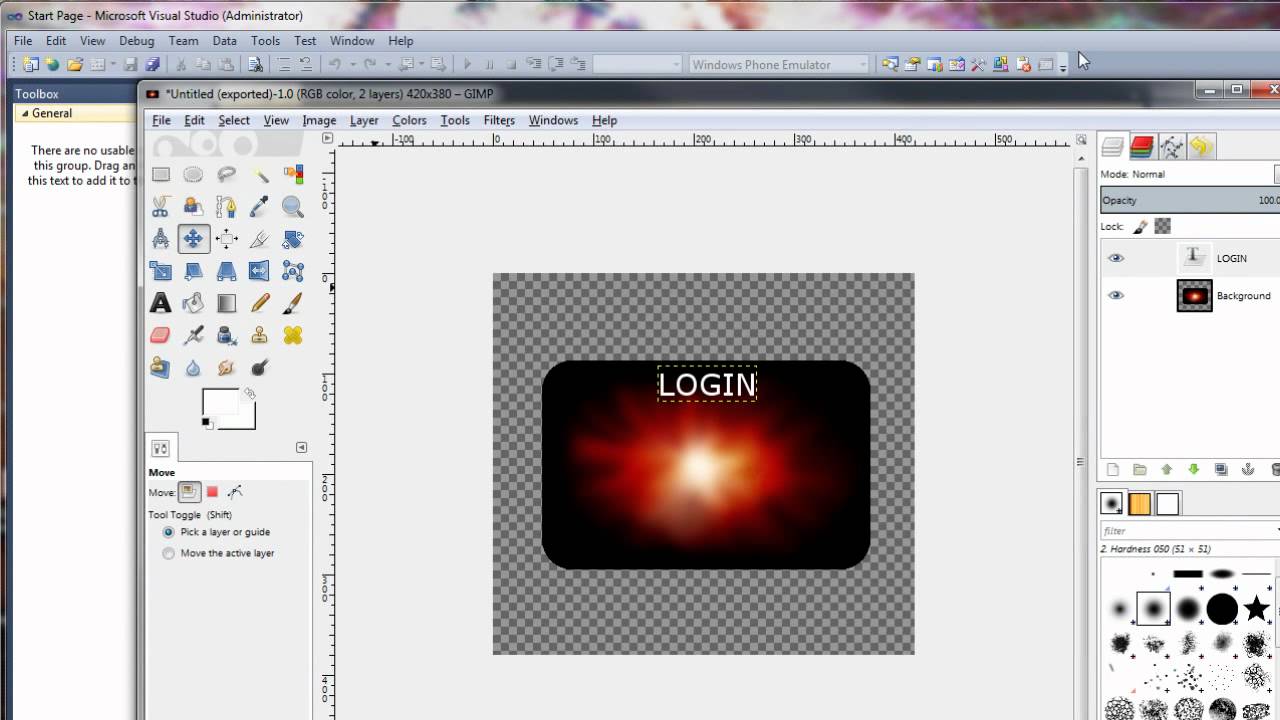
Task: Open the Visual Studio Team menu
Action: (x=183, y=41)
